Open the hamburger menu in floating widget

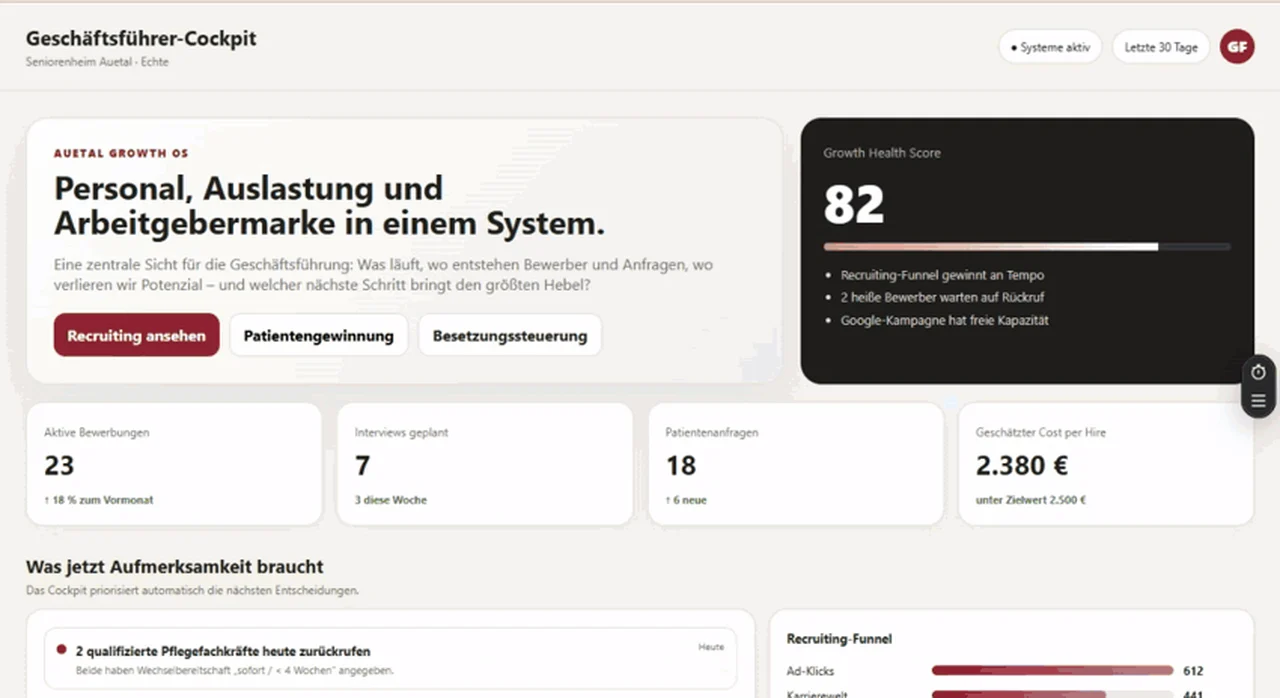[1258, 401]
